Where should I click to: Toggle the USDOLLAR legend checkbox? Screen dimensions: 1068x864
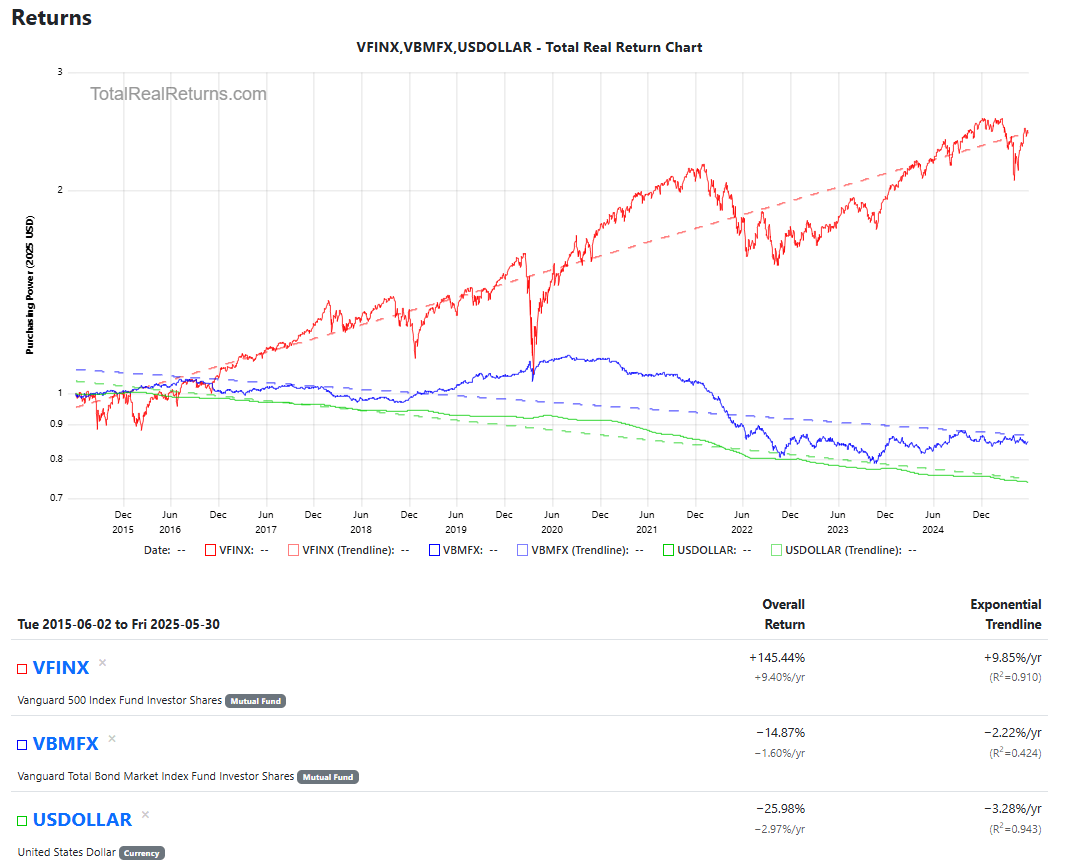tap(668, 550)
